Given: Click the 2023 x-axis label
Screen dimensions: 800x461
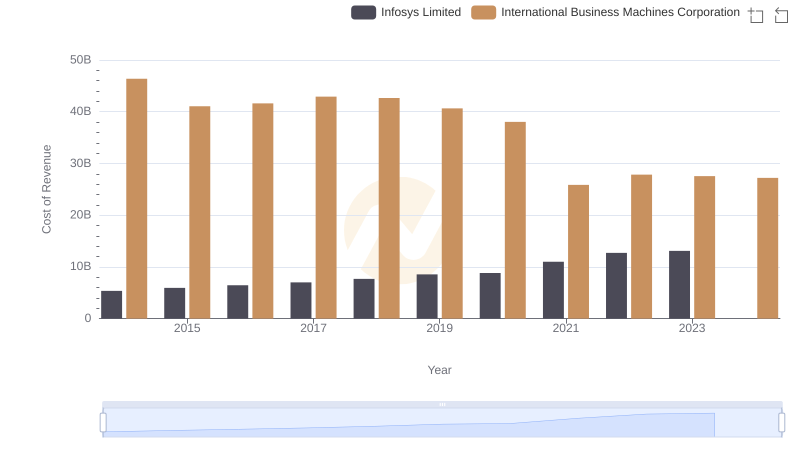Looking at the screenshot, I should point(692,328).
